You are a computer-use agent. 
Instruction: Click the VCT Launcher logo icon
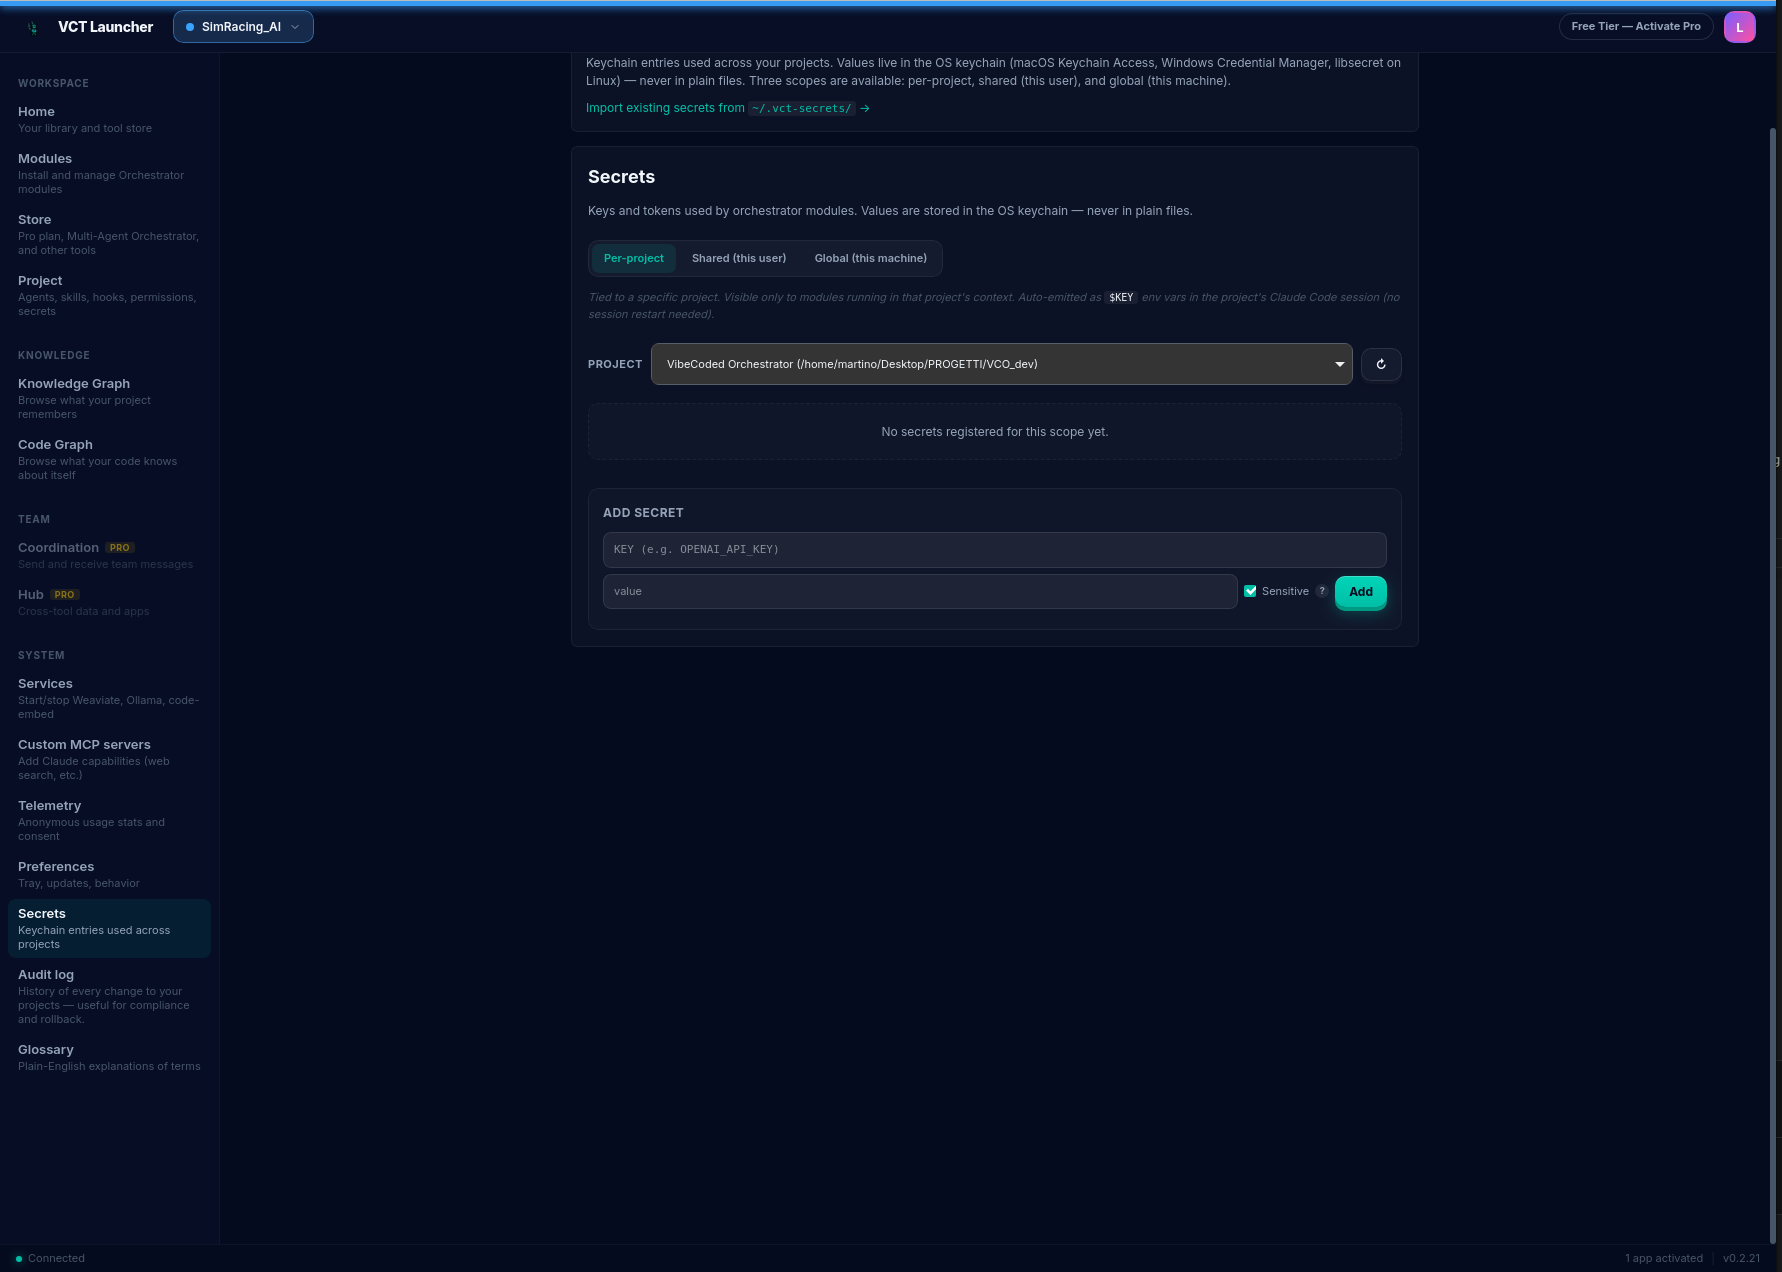pyautogui.click(x=33, y=27)
